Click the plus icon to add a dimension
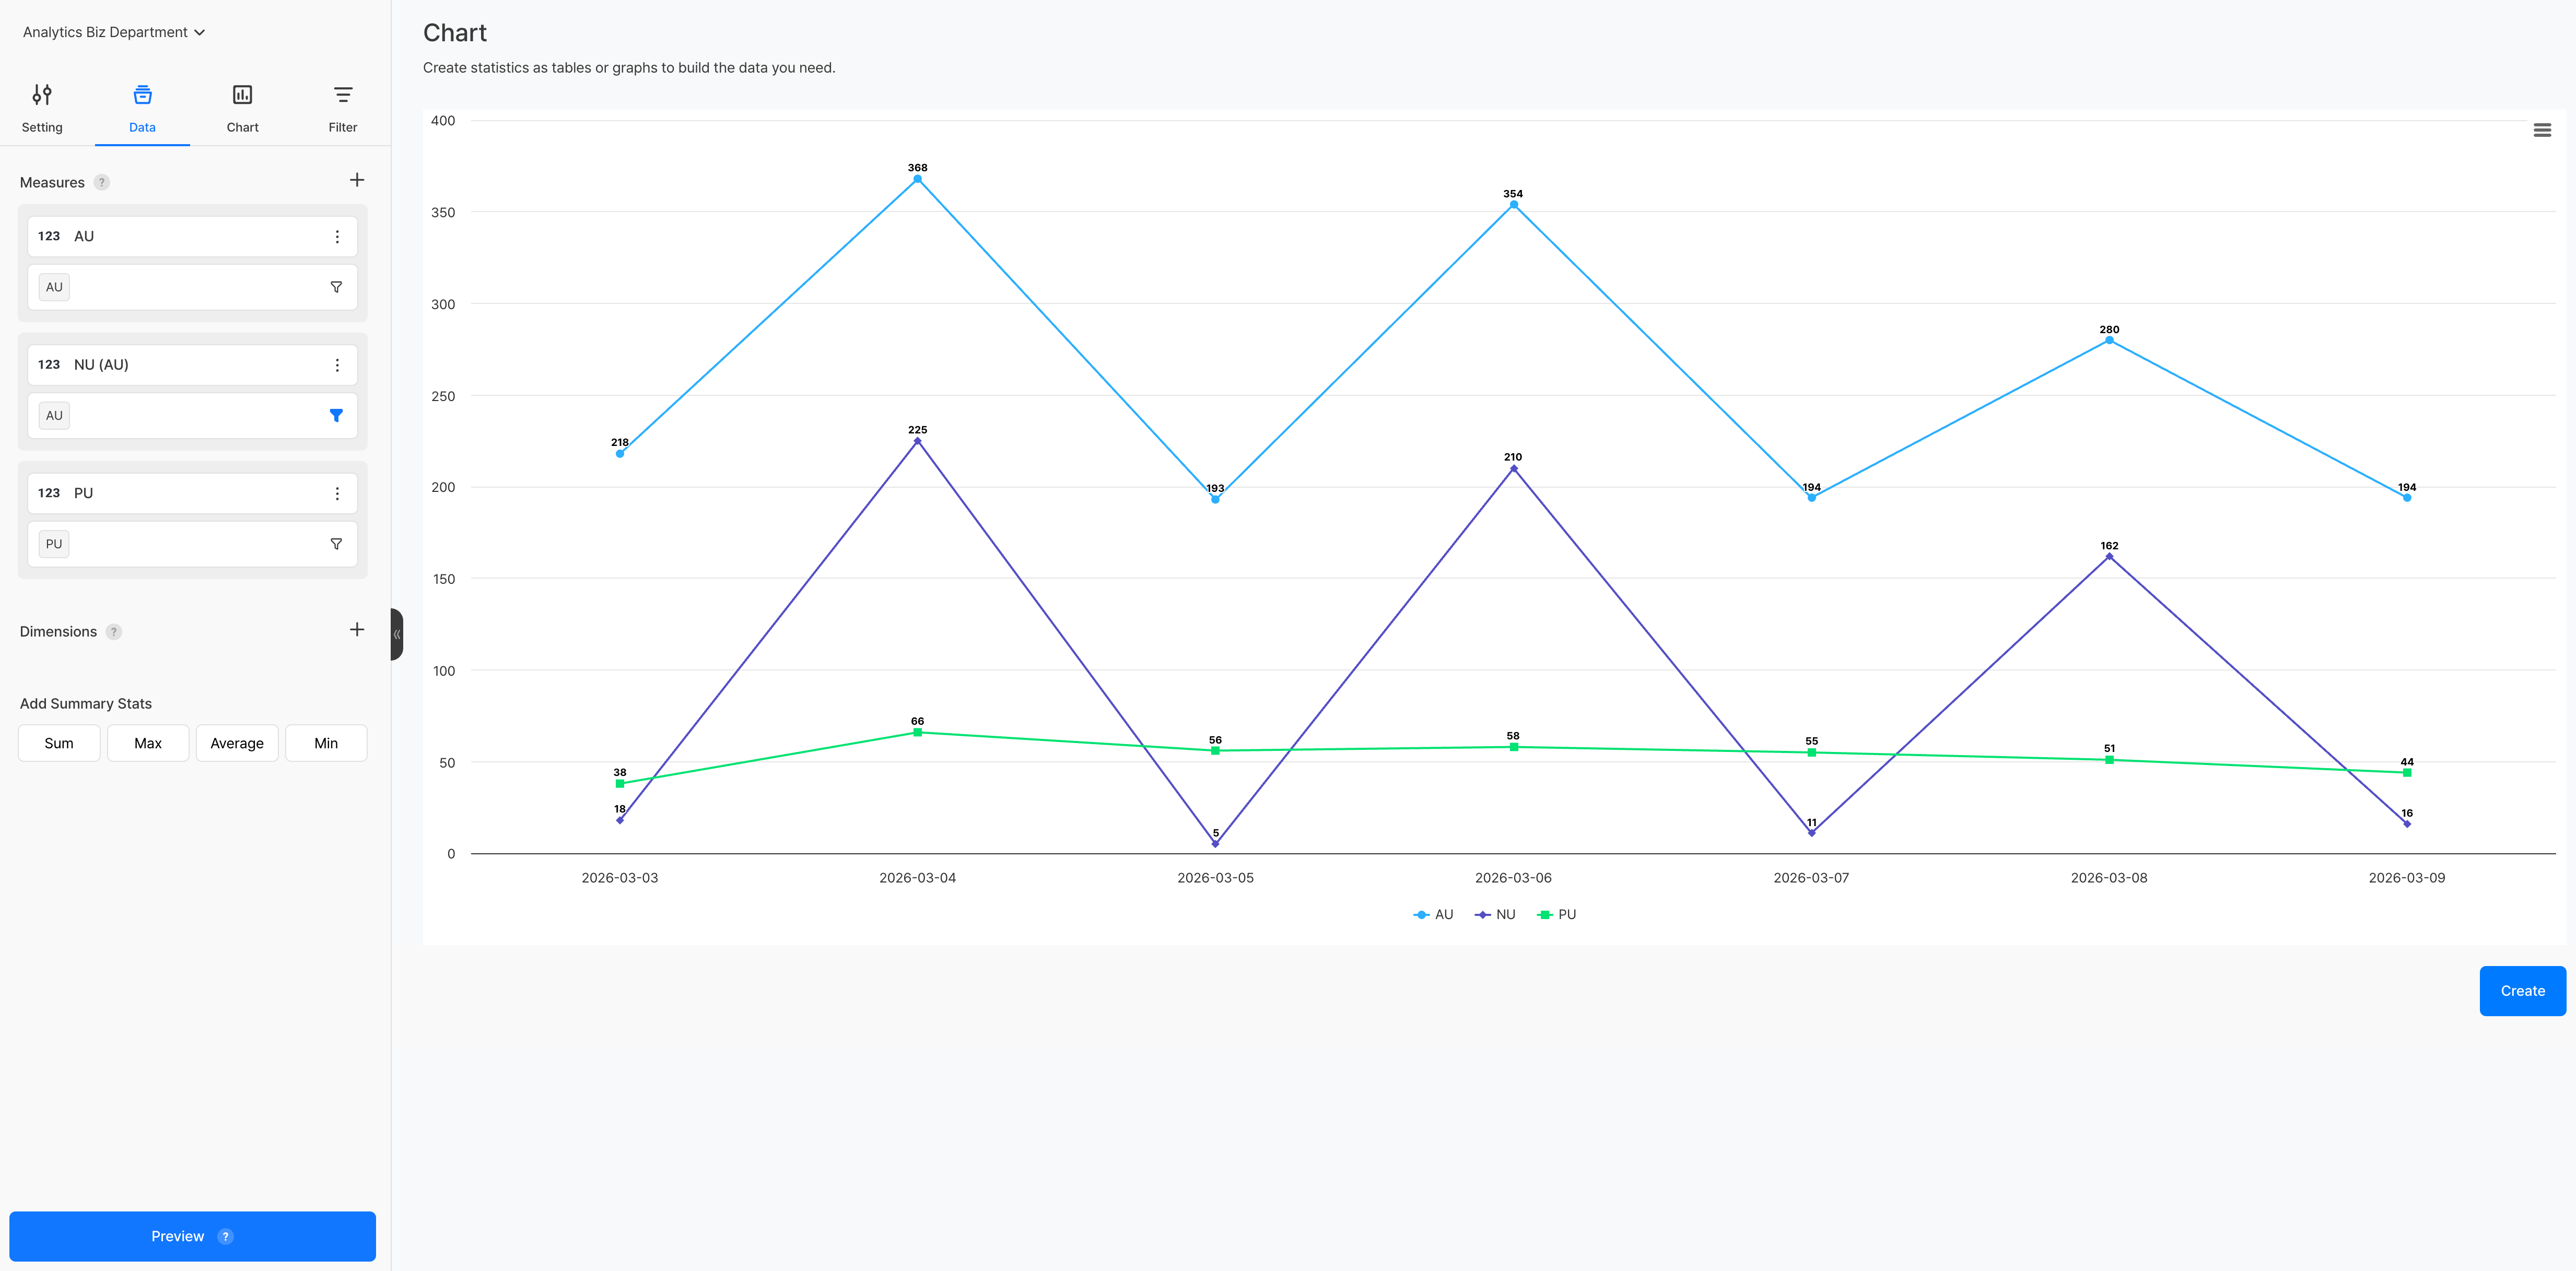The height and width of the screenshot is (1271, 2576). pyautogui.click(x=357, y=629)
